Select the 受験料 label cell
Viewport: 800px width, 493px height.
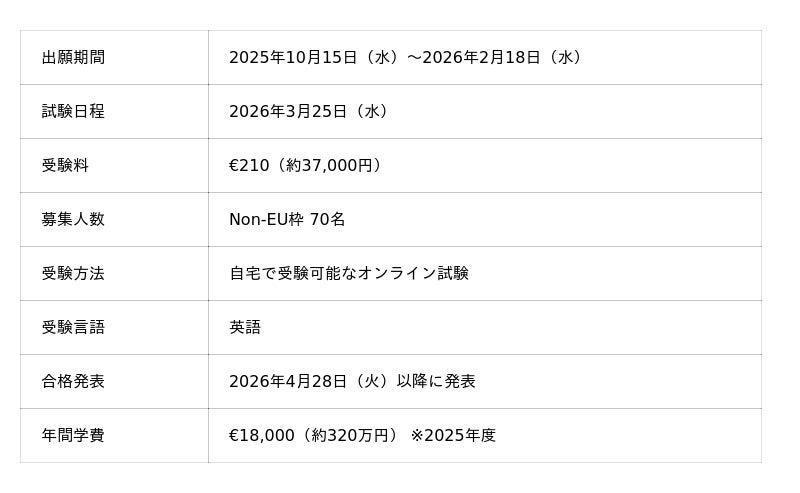65,165
